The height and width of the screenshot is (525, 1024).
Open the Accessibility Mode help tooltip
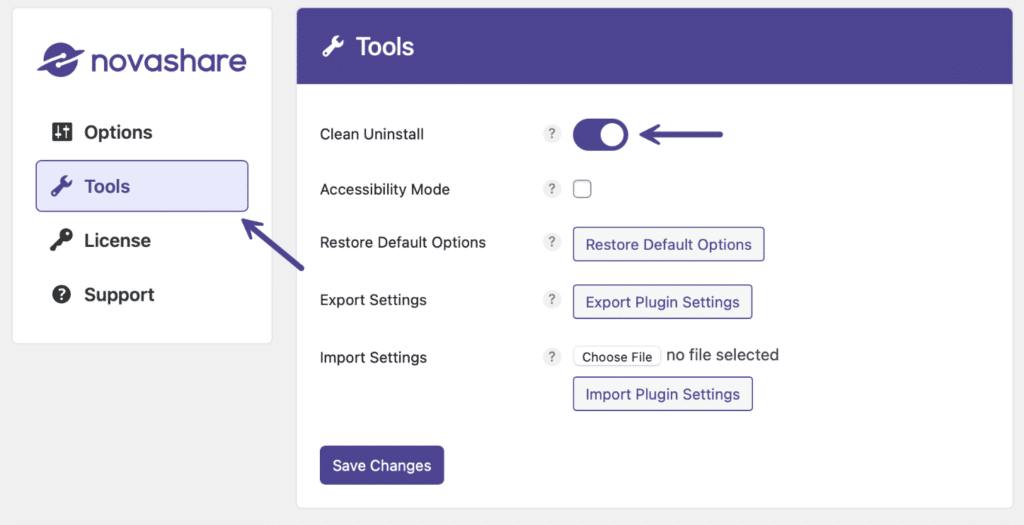pyautogui.click(x=552, y=189)
